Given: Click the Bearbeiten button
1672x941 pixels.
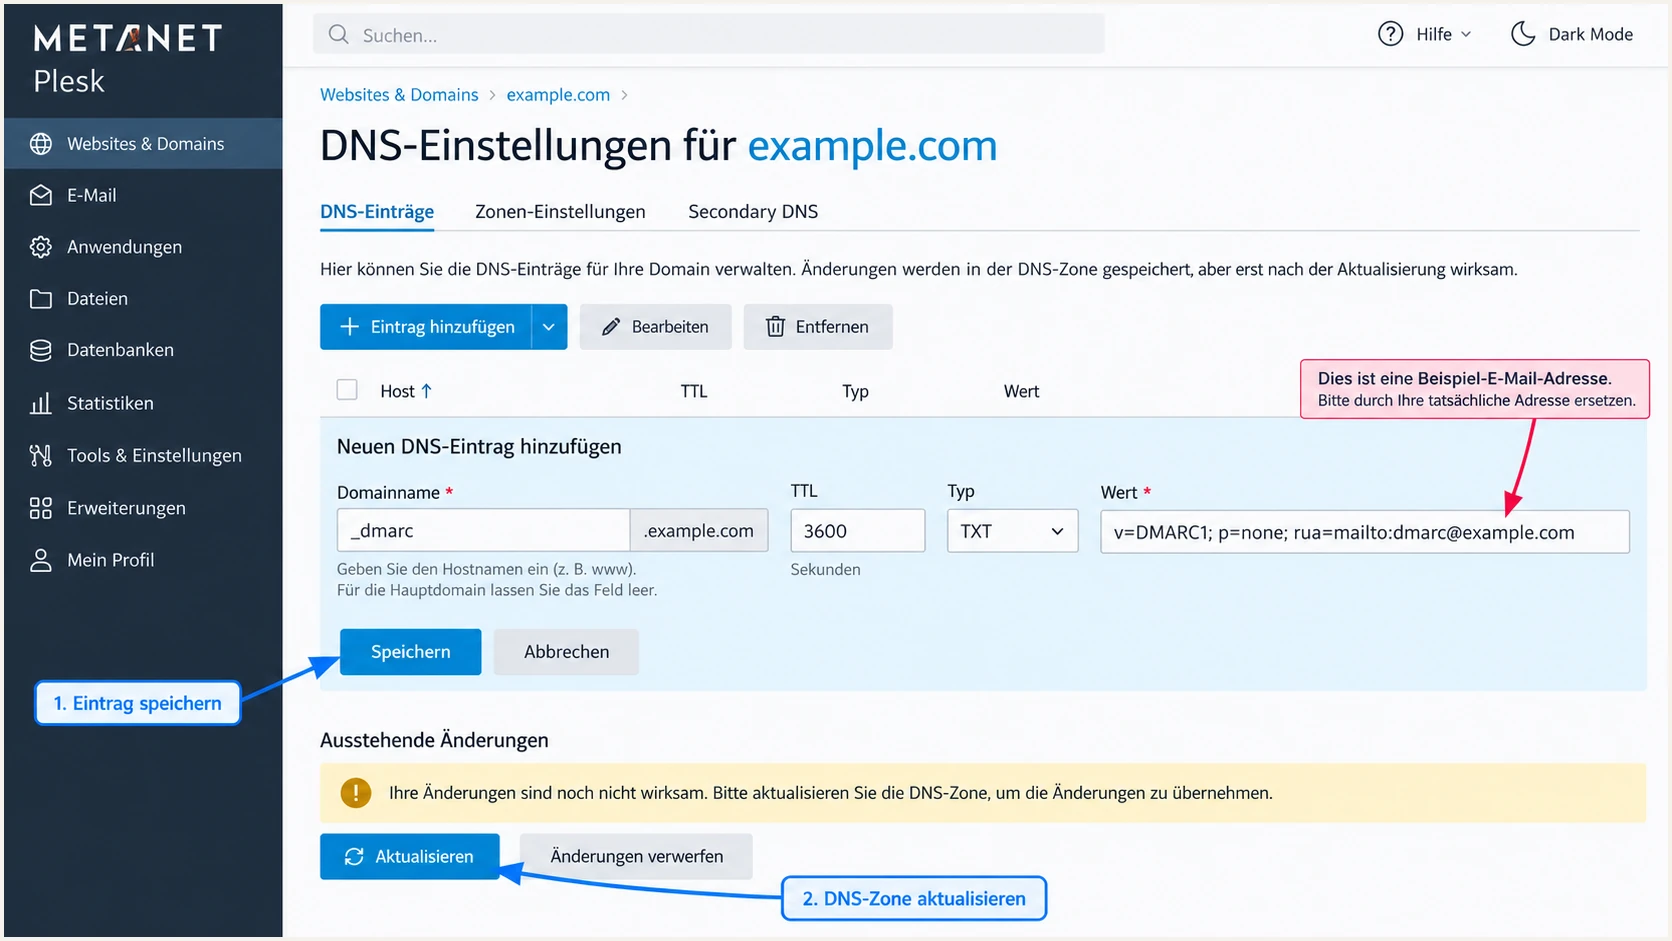Looking at the screenshot, I should tap(656, 327).
